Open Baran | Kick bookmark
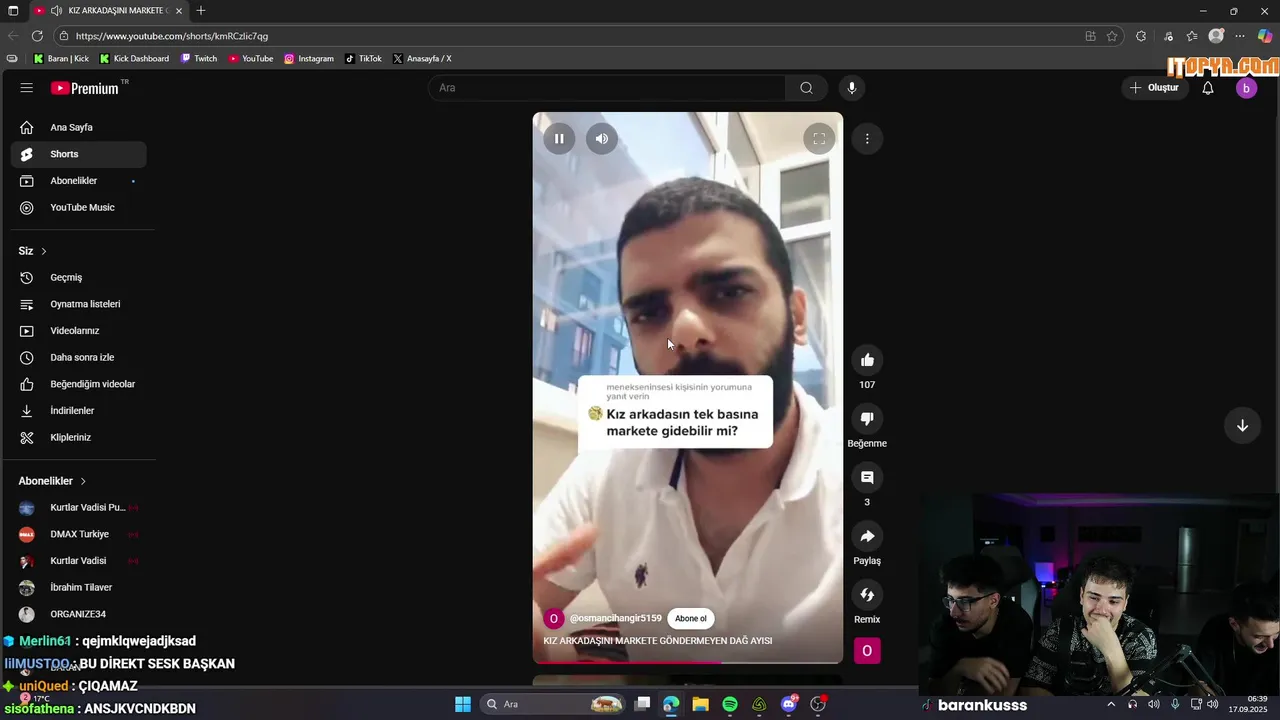 point(61,59)
